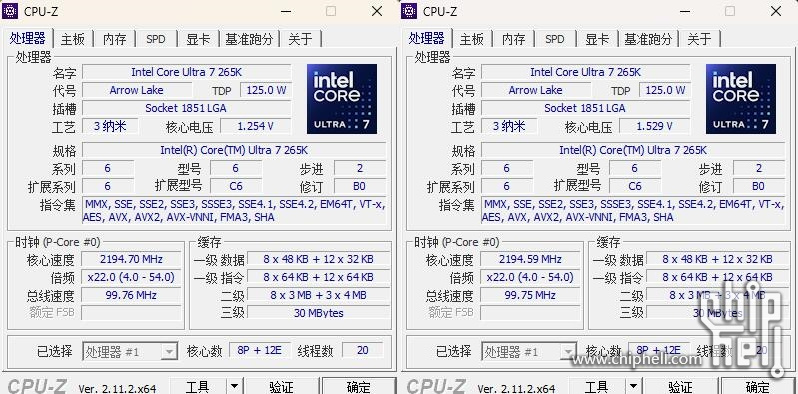Open the 内存 tab in the right window
The width and height of the screenshot is (798, 394).
pyautogui.click(x=514, y=39)
